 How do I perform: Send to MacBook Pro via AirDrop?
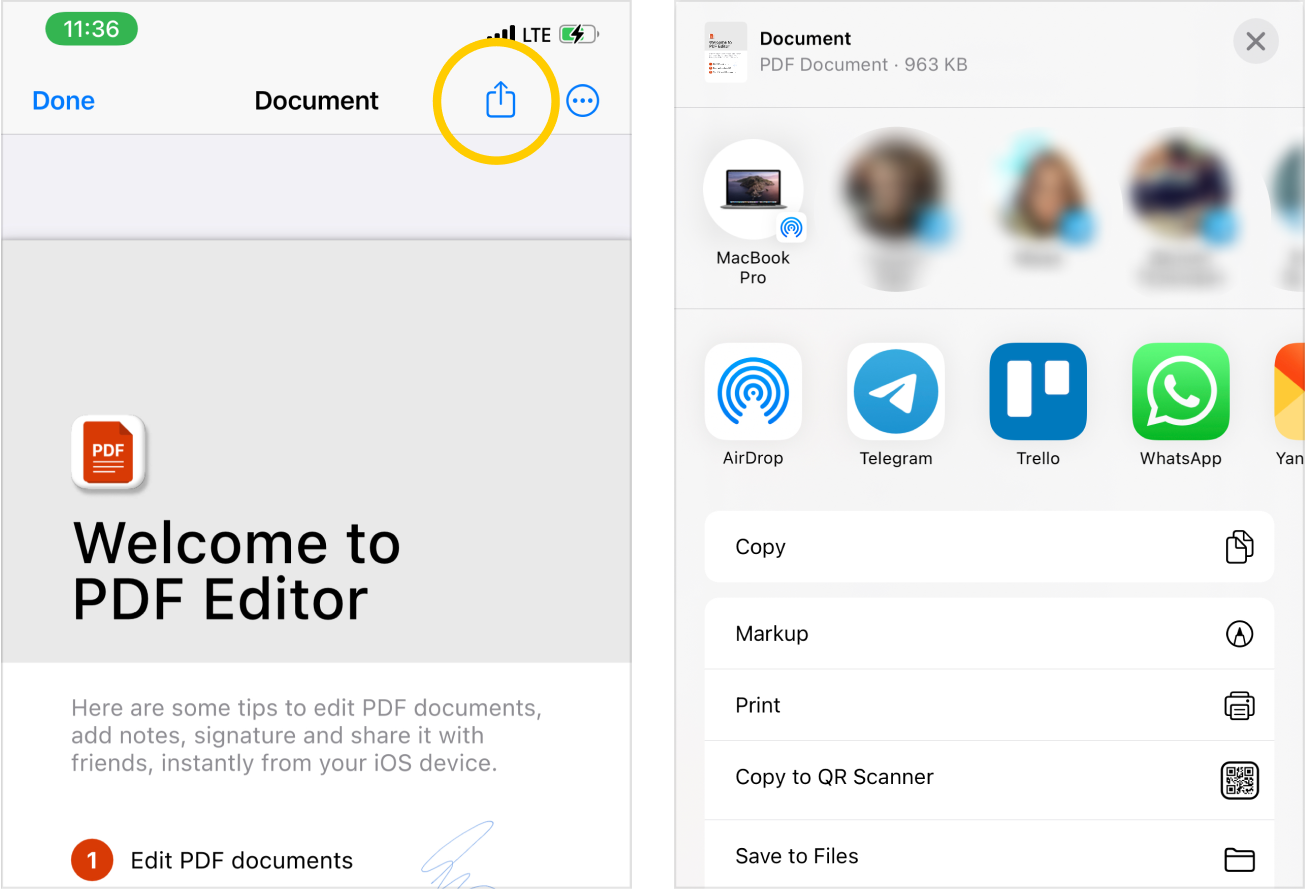point(753,212)
